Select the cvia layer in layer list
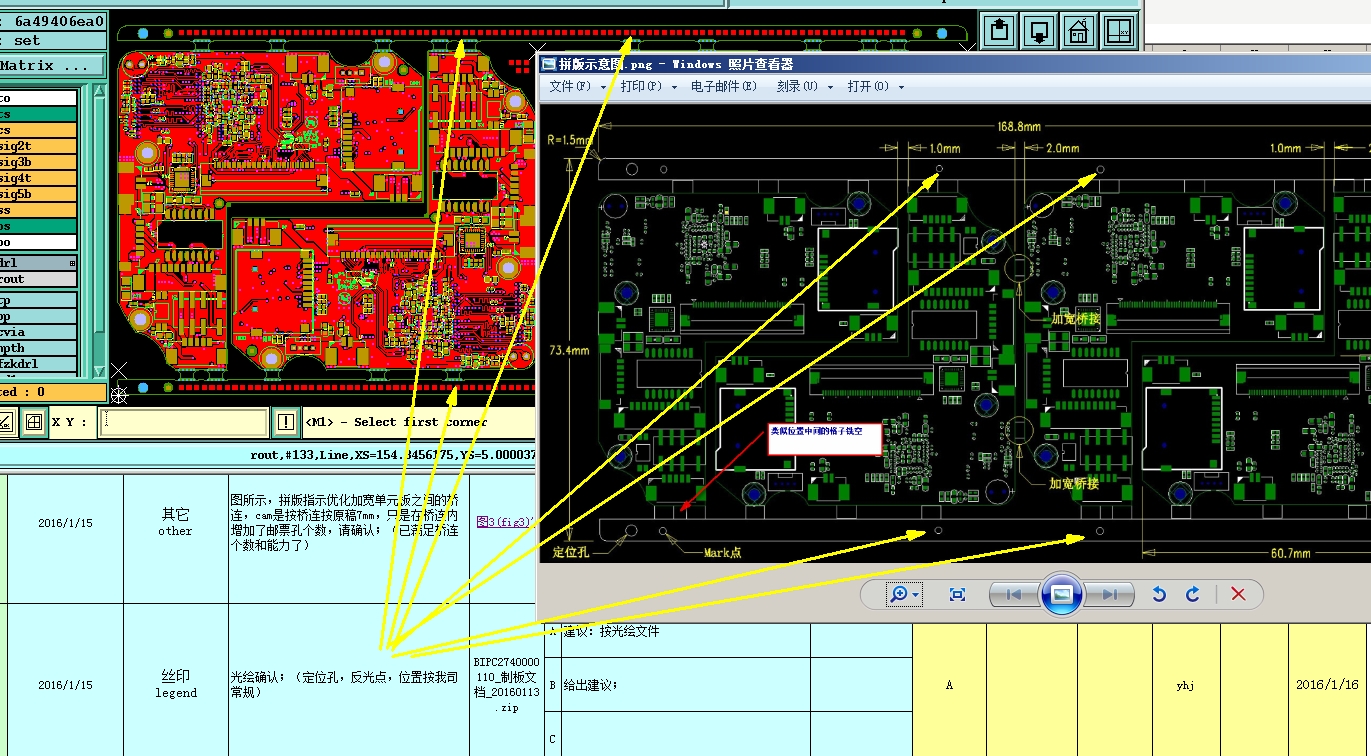1371x756 pixels. [38, 332]
